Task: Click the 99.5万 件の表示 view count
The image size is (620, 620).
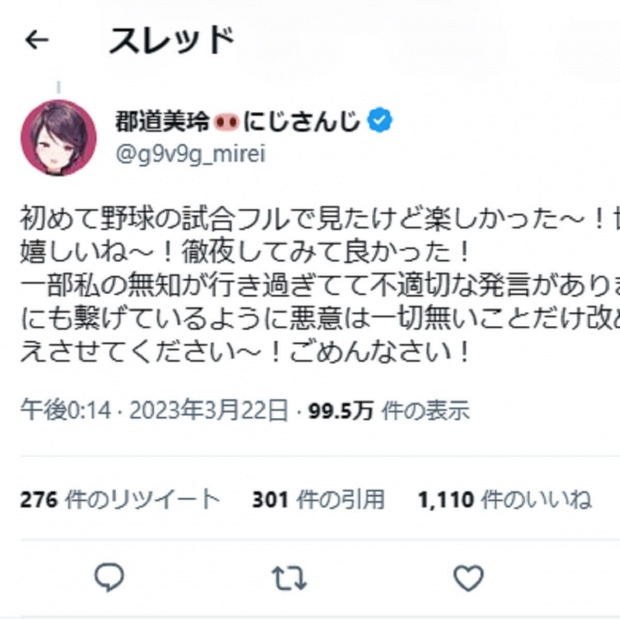Action: (389, 410)
